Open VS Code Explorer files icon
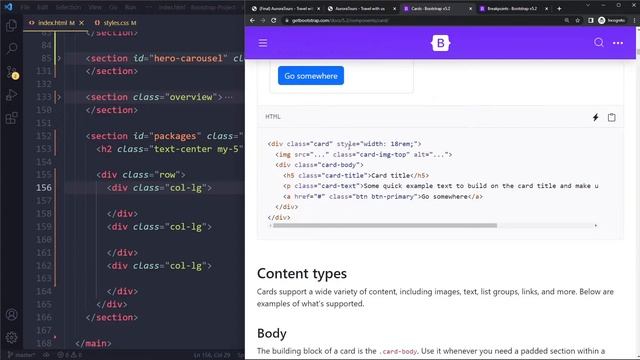Viewport: 640px width, 360px height. [11, 25]
